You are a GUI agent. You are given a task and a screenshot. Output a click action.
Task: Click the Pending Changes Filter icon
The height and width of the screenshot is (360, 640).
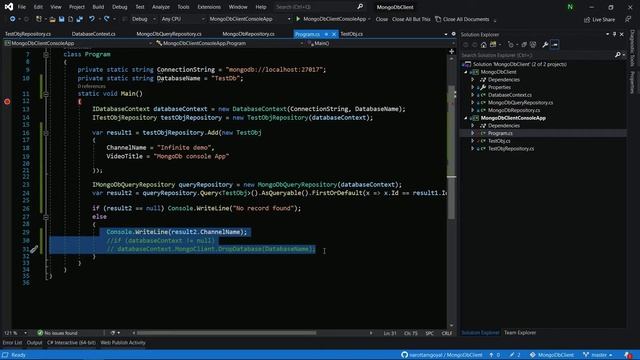tap(510, 44)
